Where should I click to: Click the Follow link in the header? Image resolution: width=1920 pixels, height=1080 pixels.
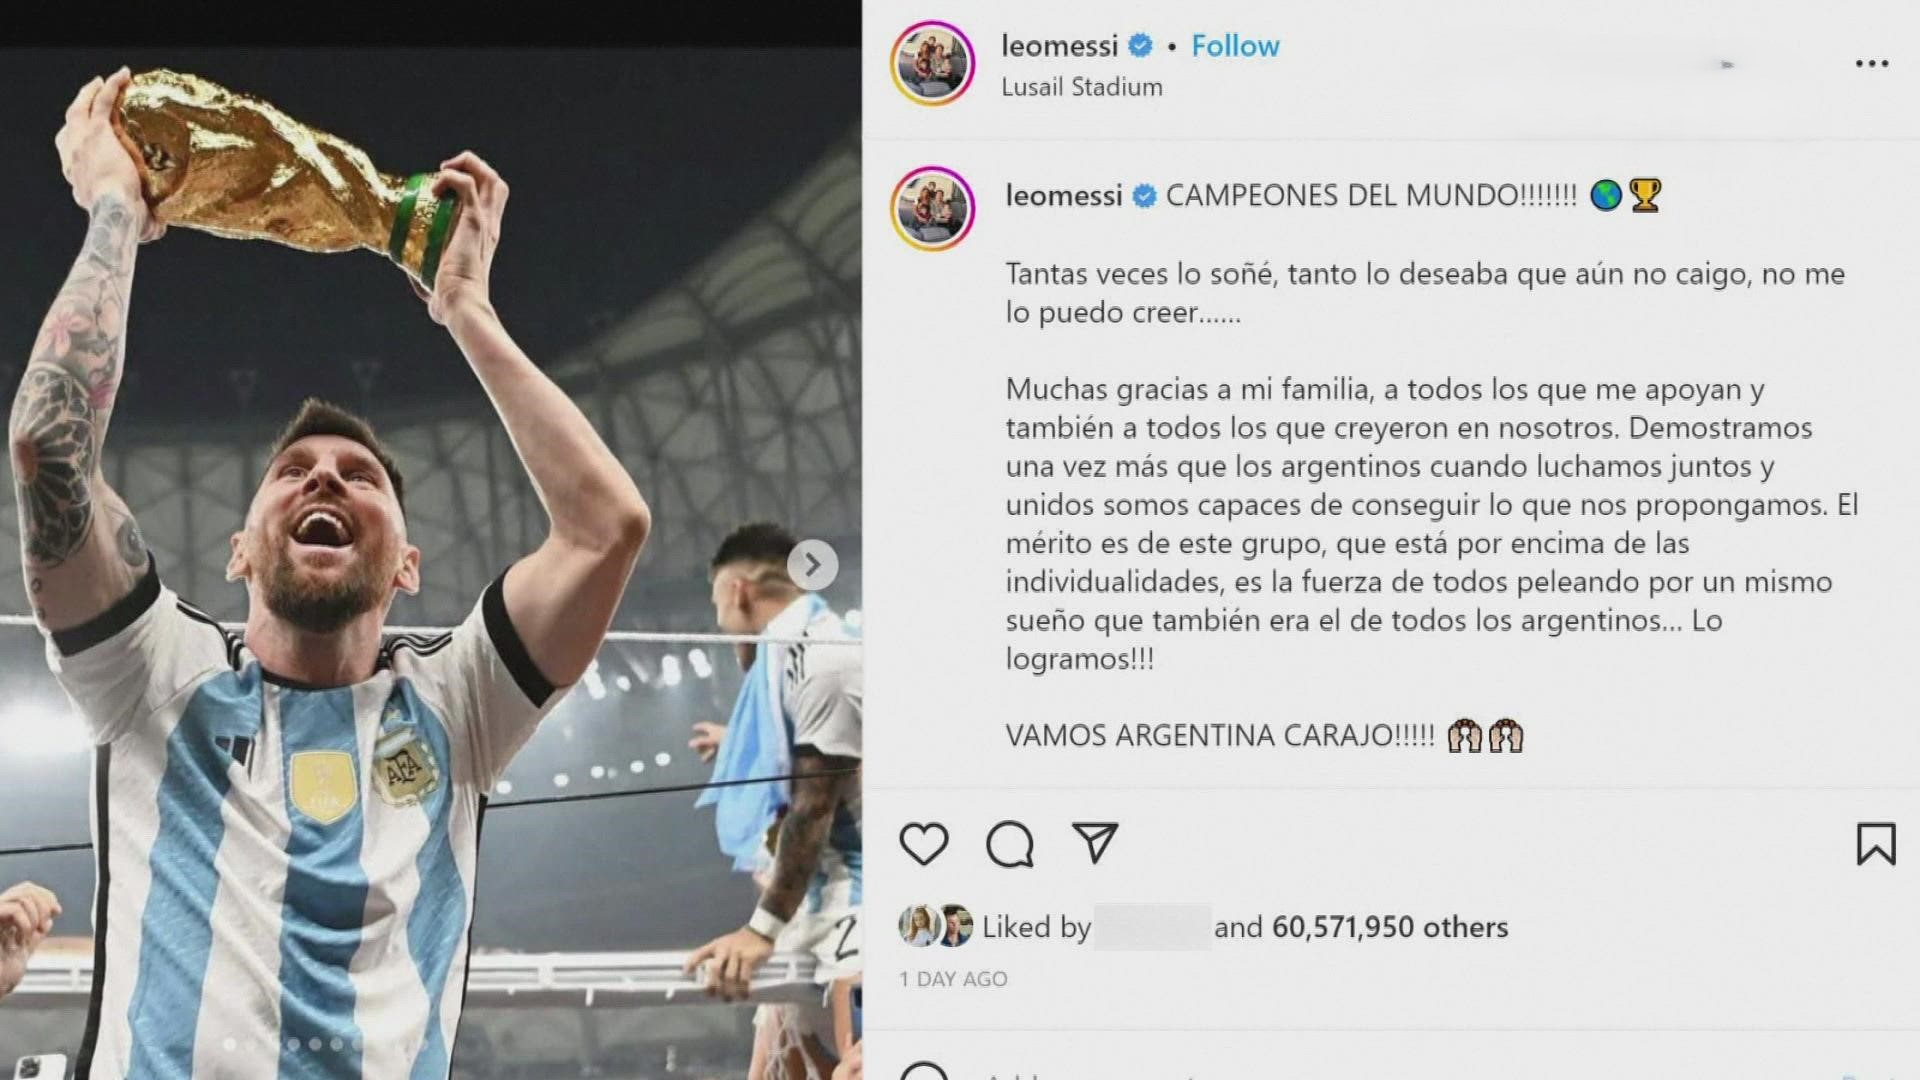click(x=1235, y=46)
